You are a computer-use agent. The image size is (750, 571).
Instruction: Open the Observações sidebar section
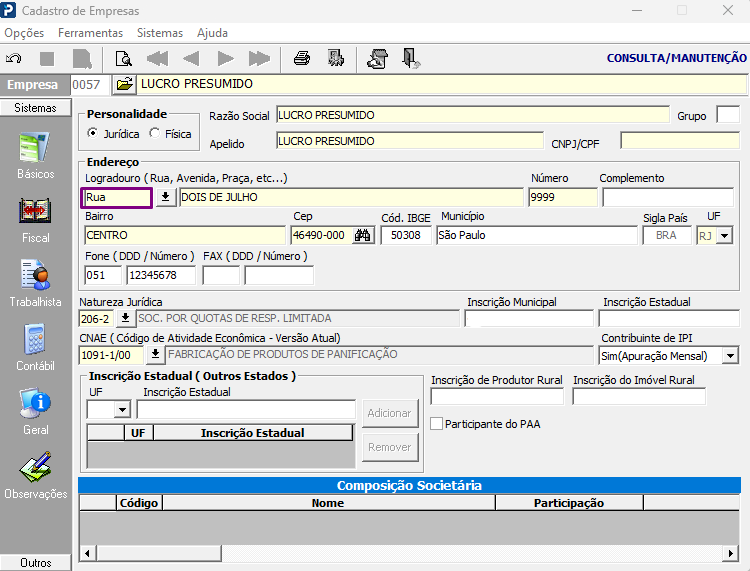click(35, 476)
